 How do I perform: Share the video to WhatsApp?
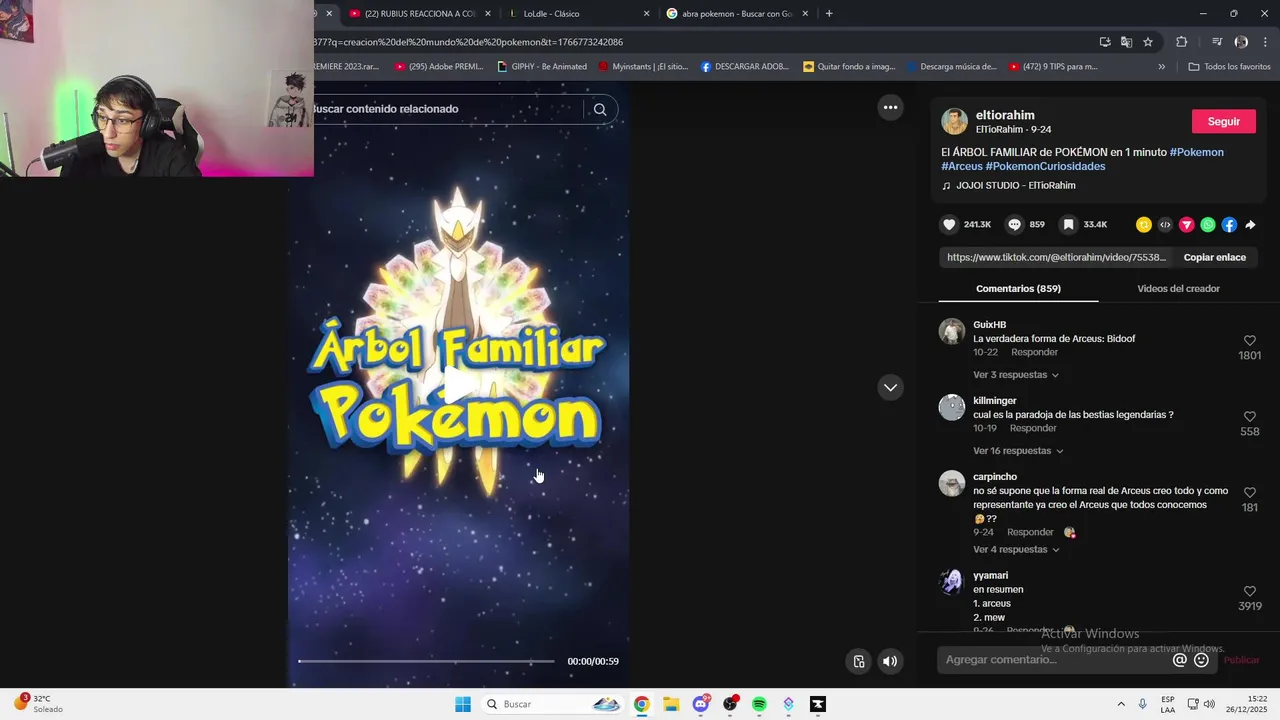tap(1208, 225)
